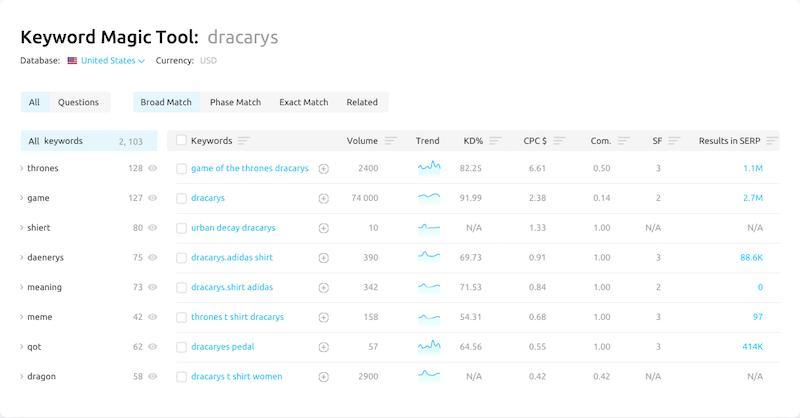Hide the 'shiert' group with eye icon
This screenshot has height=418, width=800.
point(152,228)
